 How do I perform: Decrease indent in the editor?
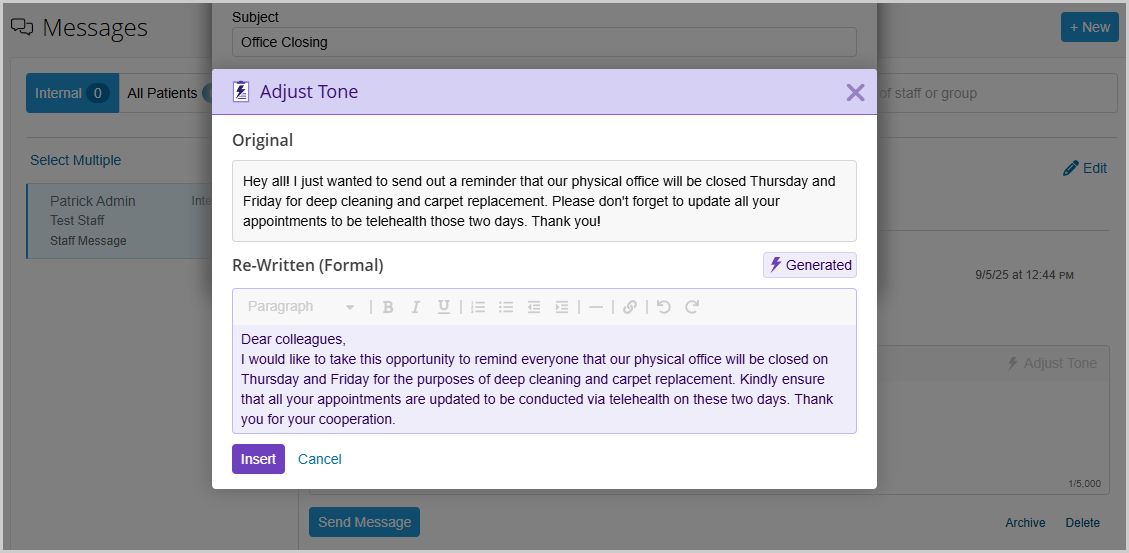click(534, 307)
